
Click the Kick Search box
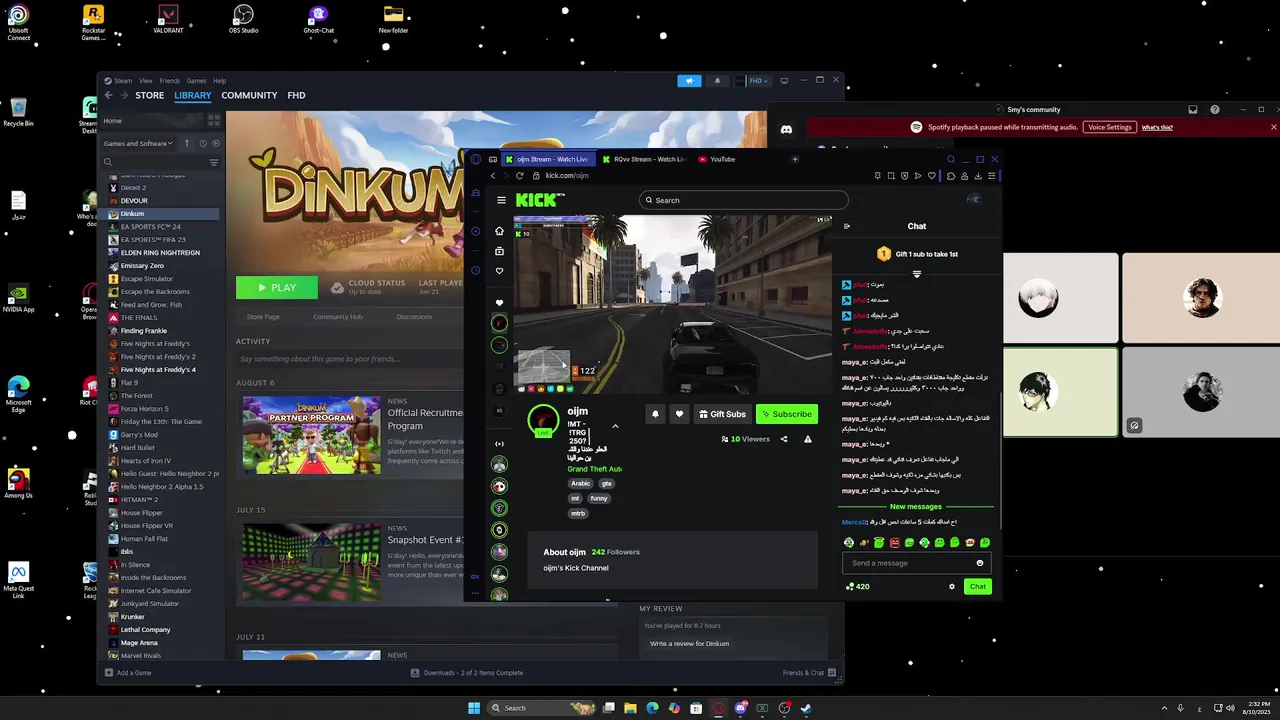pos(744,200)
